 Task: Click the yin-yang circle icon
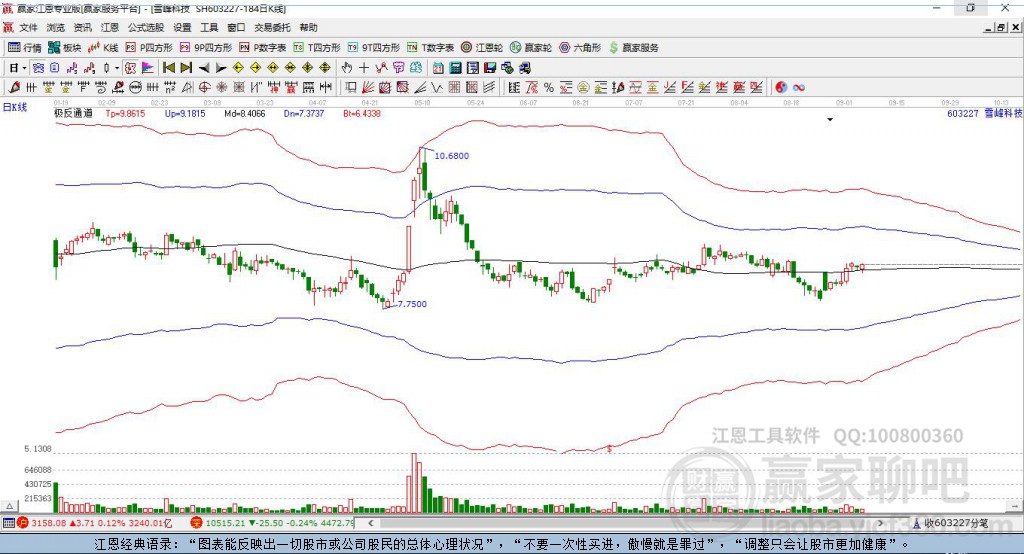pos(781,87)
